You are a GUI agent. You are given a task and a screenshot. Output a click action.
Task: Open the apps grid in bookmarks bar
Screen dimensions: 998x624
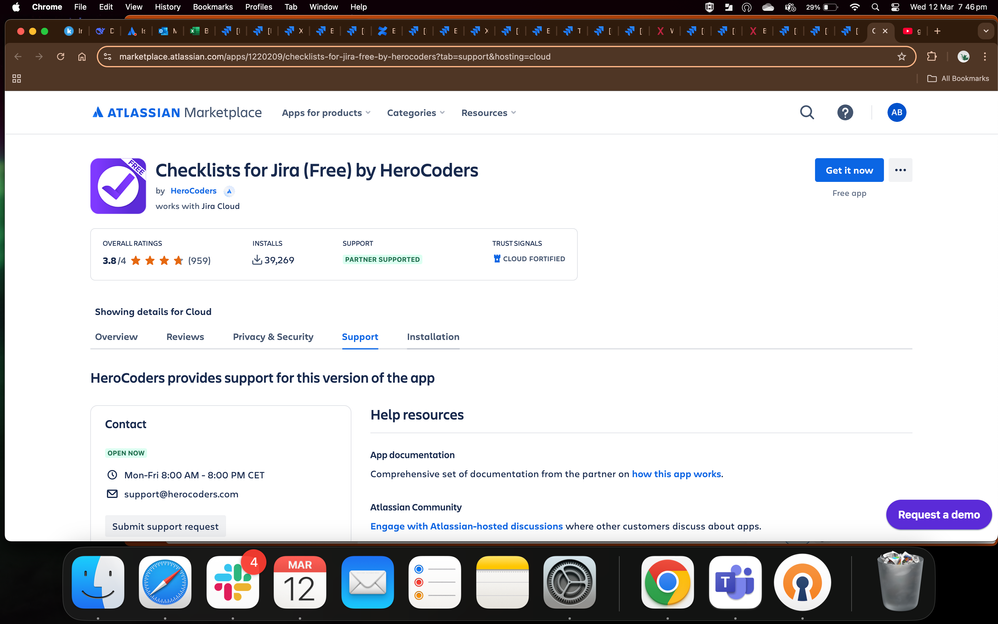click(x=17, y=78)
